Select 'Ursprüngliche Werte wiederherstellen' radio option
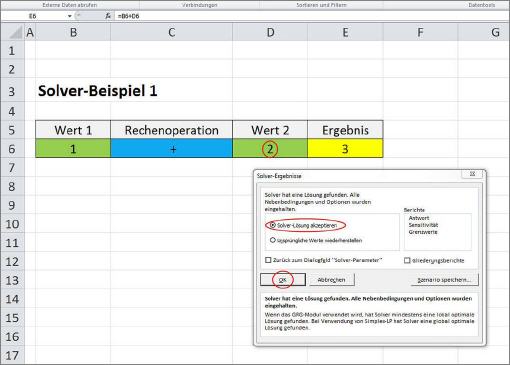Viewport: 510px width, 365px height. (x=273, y=240)
